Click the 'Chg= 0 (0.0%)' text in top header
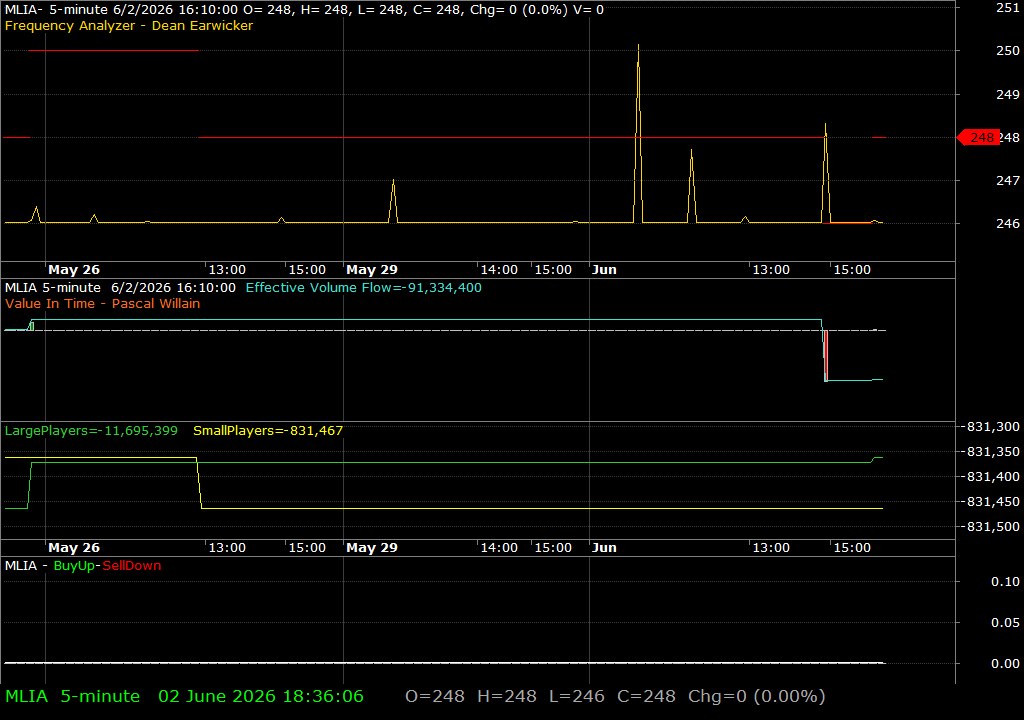This screenshot has width=1024, height=720. [x=519, y=10]
